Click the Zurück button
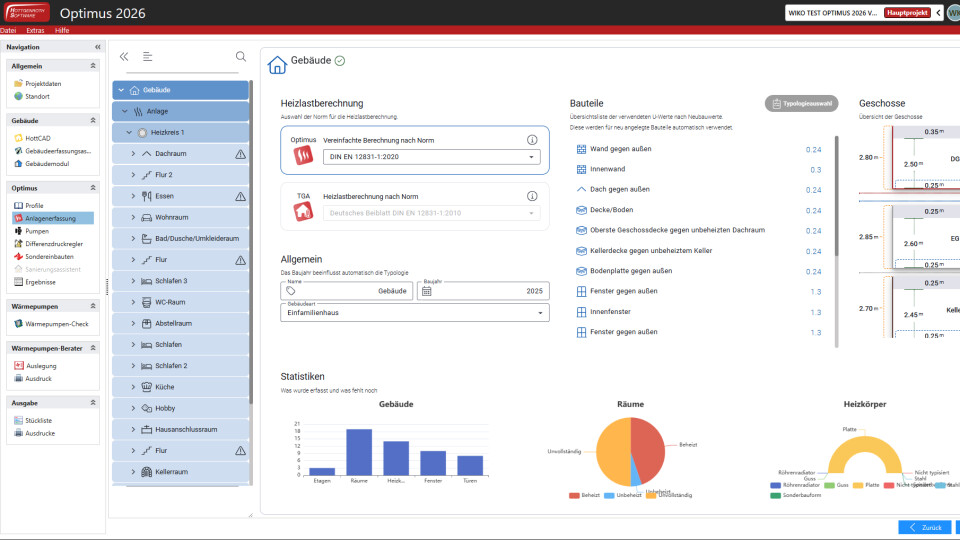Viewport: 960px width, 540px height. click(x=924, y=527)
